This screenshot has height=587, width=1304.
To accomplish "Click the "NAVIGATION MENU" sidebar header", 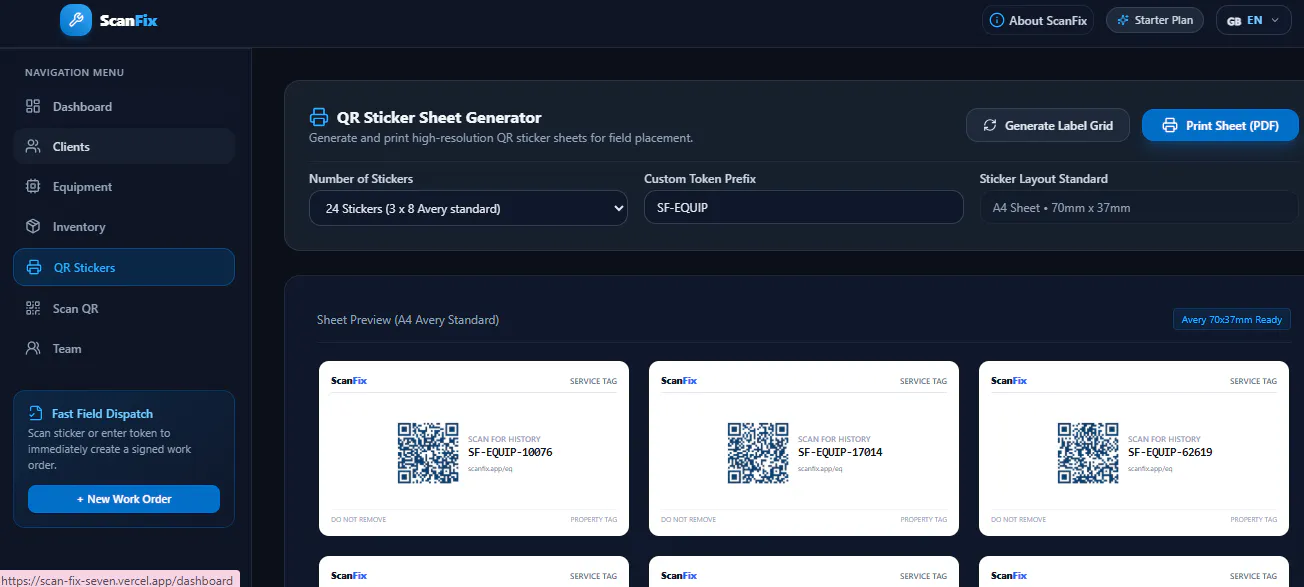I will tap(75, 73).
